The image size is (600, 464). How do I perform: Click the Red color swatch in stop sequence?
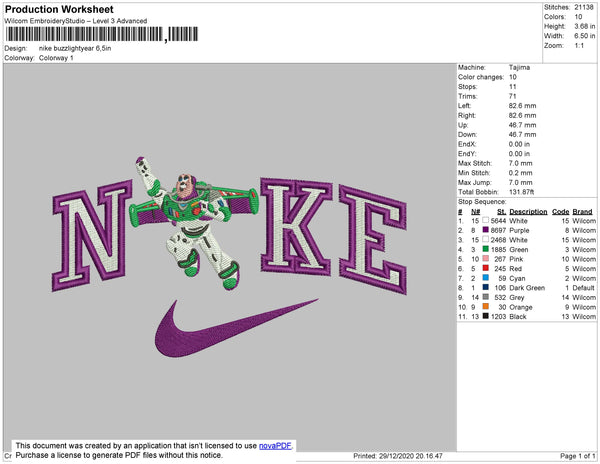click(x=486, y=268)
